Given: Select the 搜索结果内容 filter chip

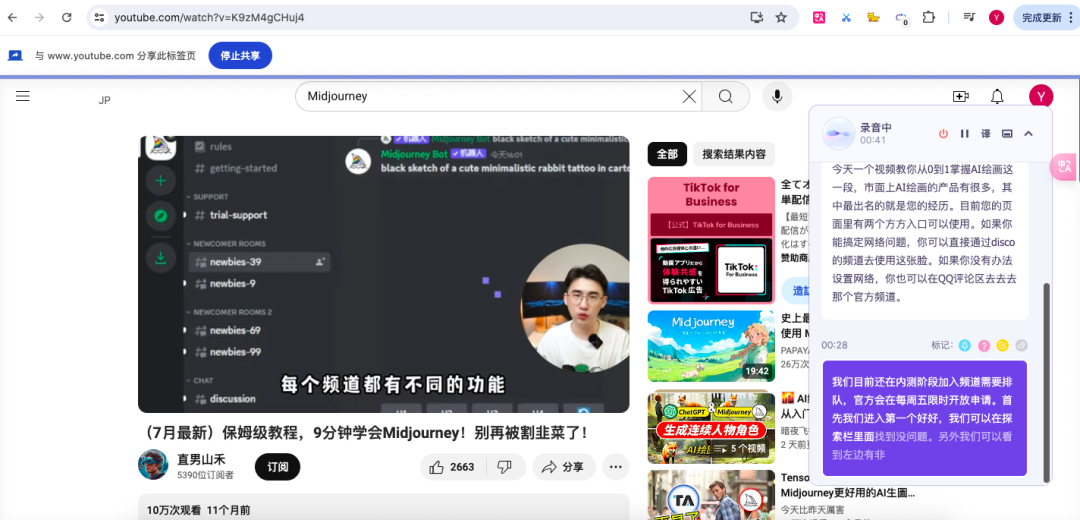Looking at the screenshot, I should pos(734,154).
